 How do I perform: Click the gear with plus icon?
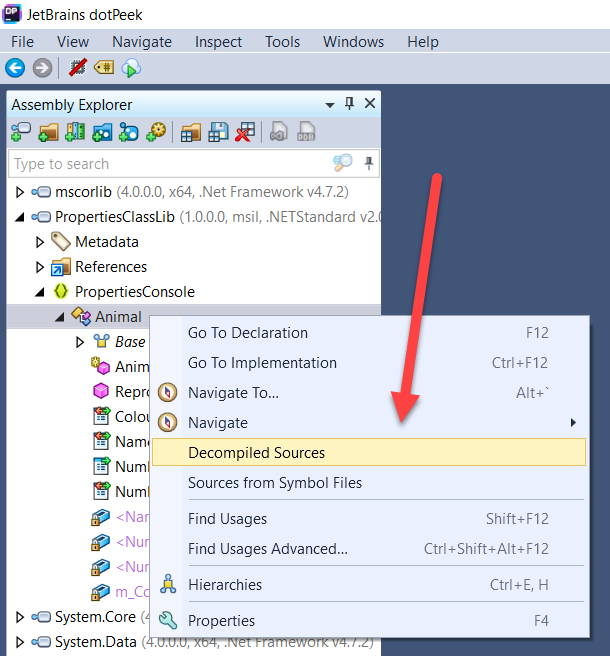(156, 132)
